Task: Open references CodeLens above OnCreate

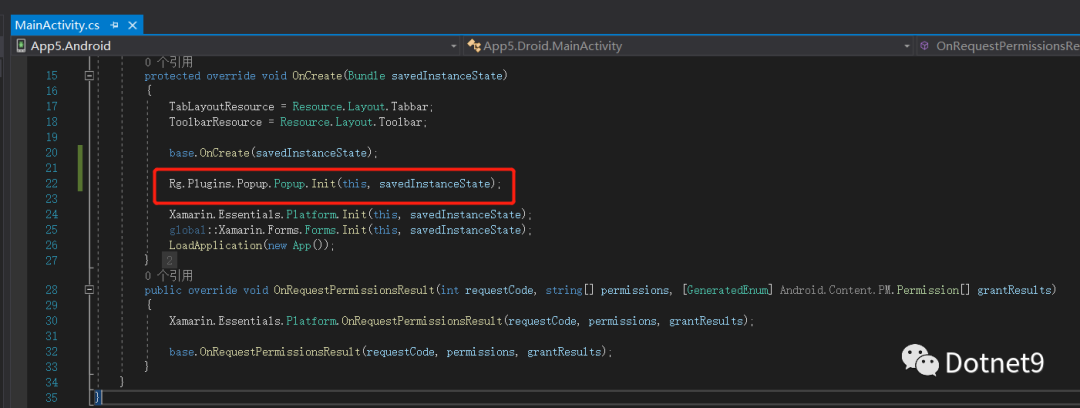Action: point(169,62)
